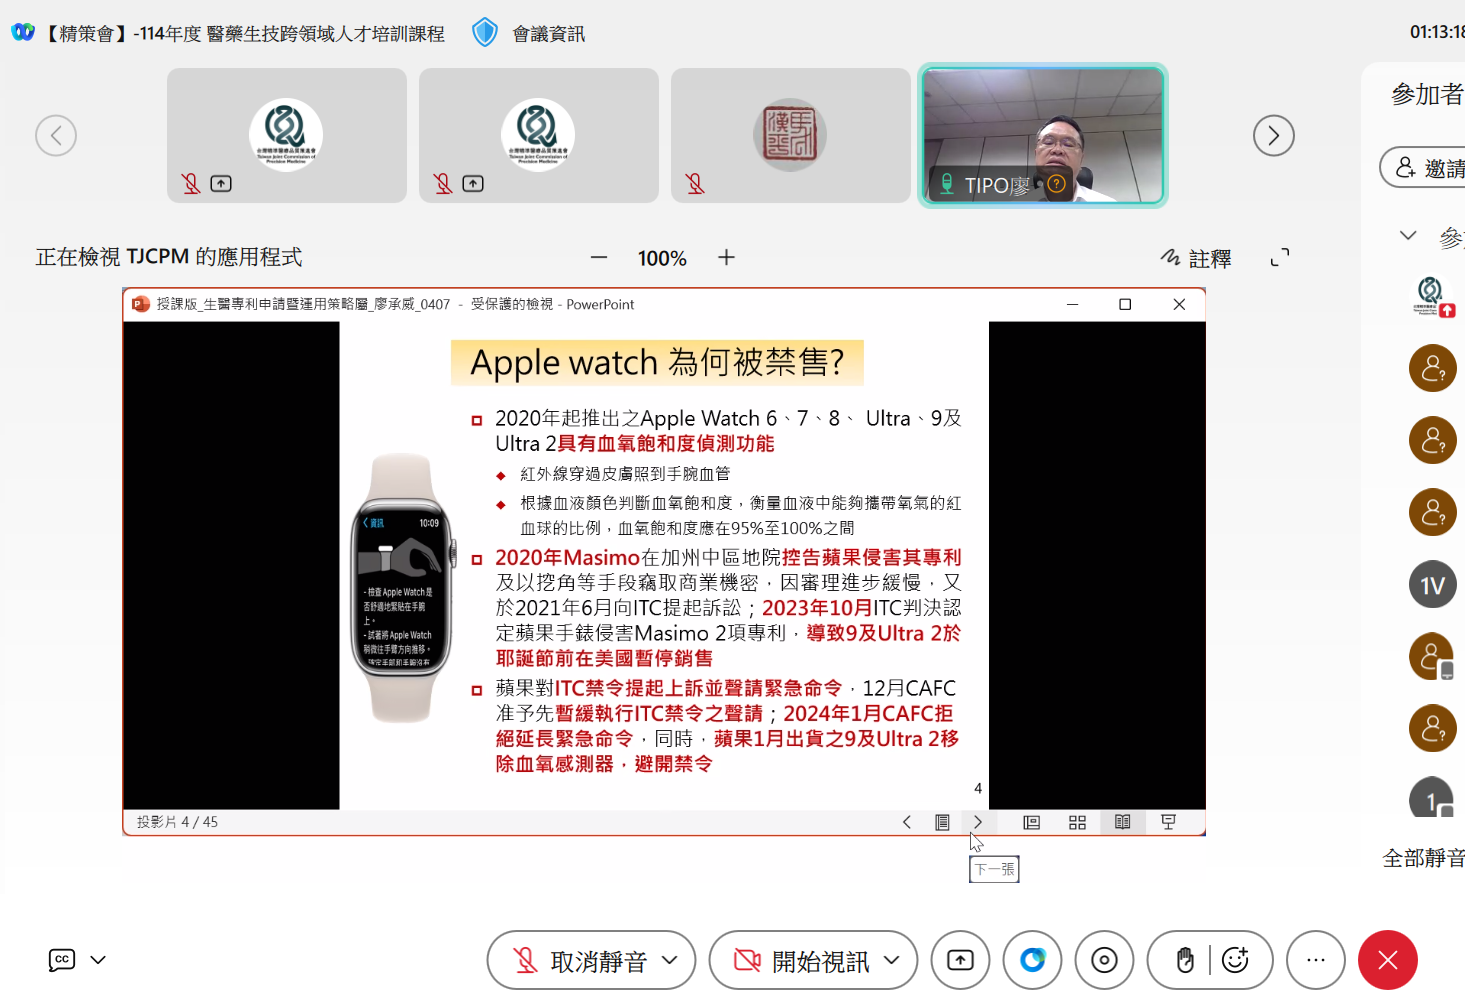1465x1000 pixels.
Task: Open more options ellipsis button
Action: click(1316, 960)
